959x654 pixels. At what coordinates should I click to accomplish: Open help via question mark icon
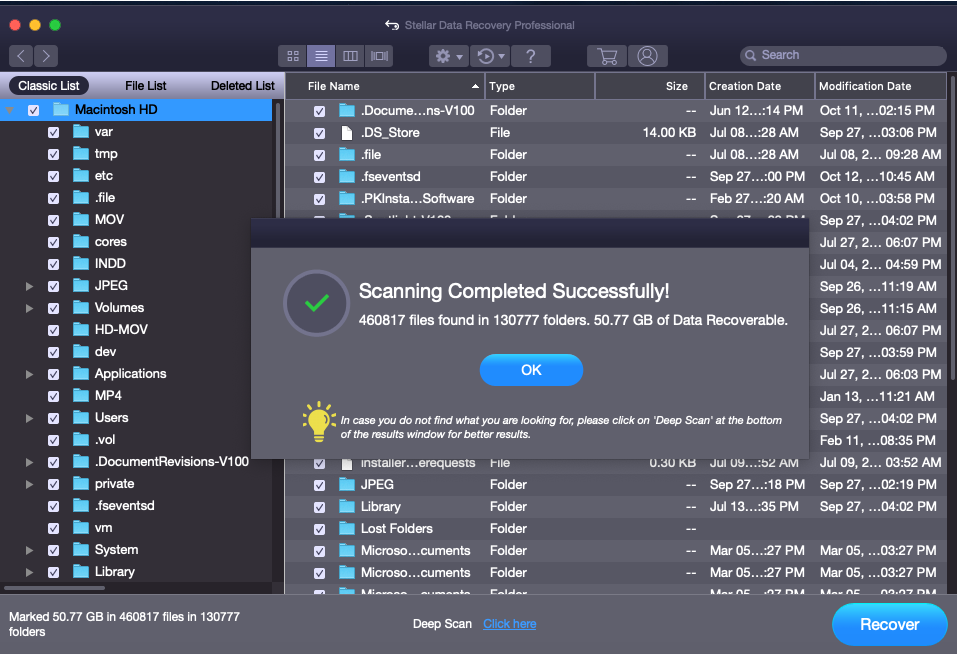531,56
